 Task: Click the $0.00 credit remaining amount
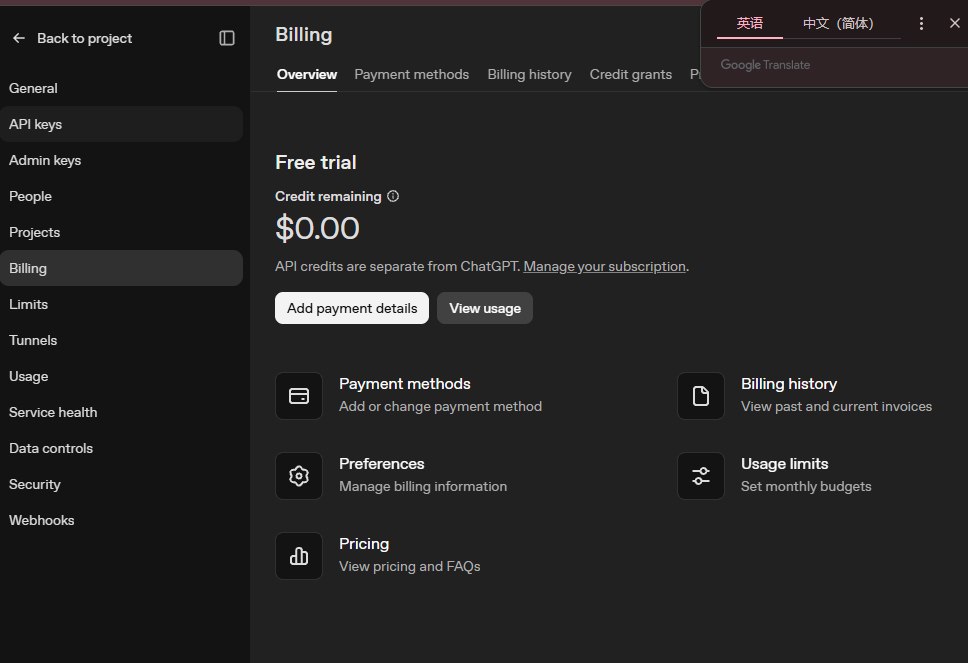(317, 228)
